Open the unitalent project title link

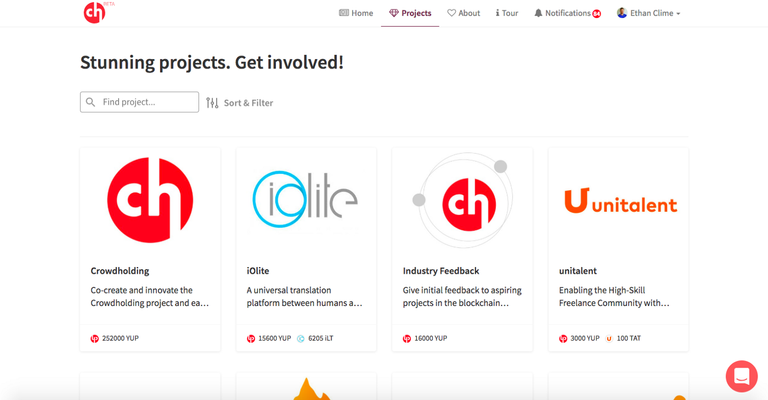(x=578, y=271)
